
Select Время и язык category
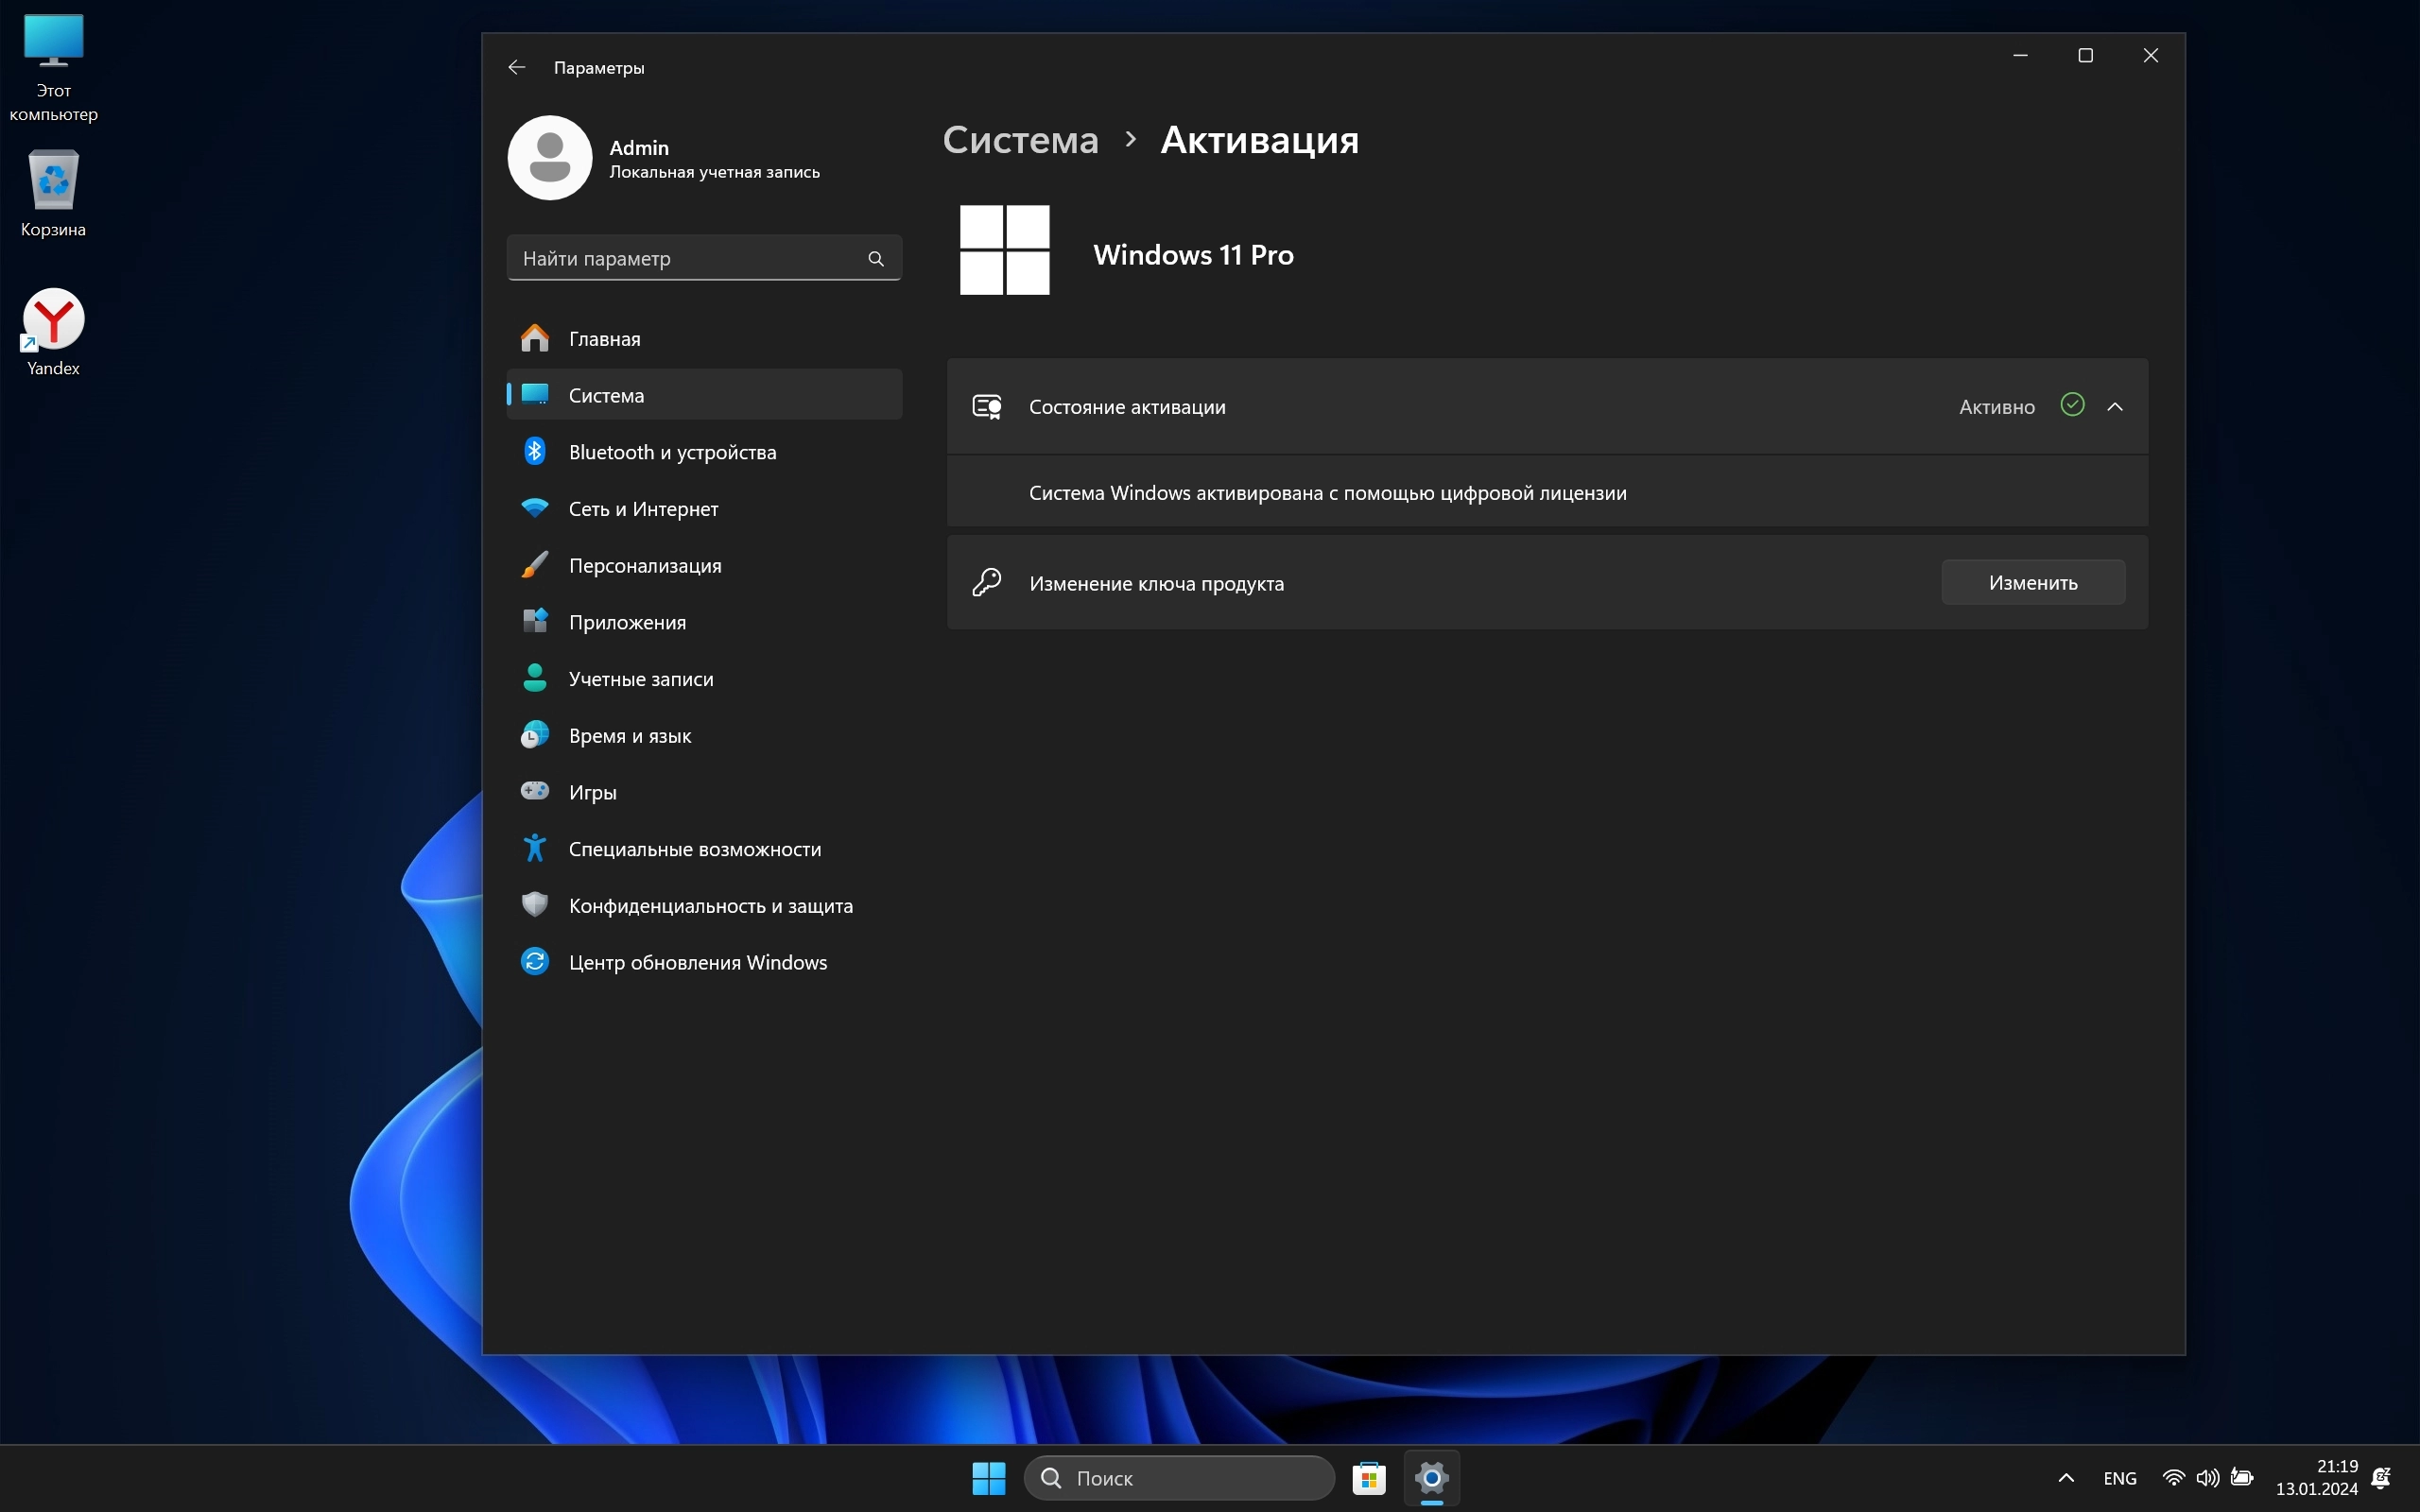tap(629, 735)
